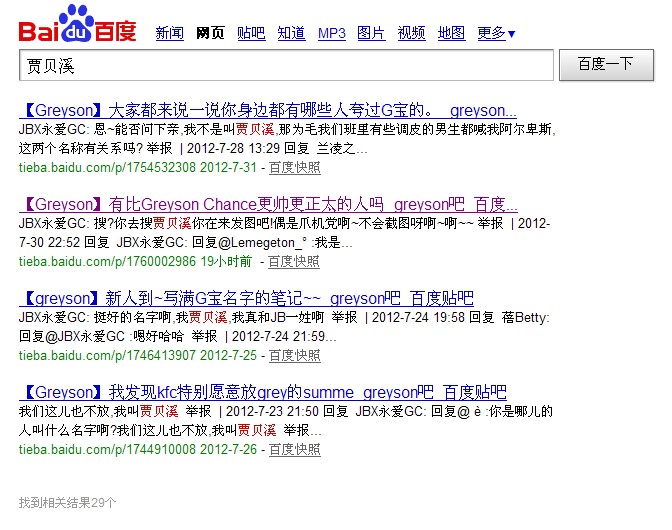The height and width of the screenshot is (530, 672).
Task: Open 百度快照 for tieba post 1760002986
Action: 294,261
